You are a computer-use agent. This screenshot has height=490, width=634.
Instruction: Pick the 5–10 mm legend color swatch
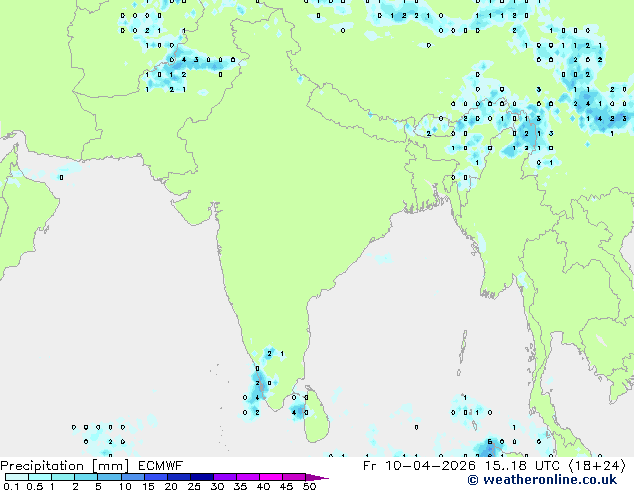click(109, 477)
